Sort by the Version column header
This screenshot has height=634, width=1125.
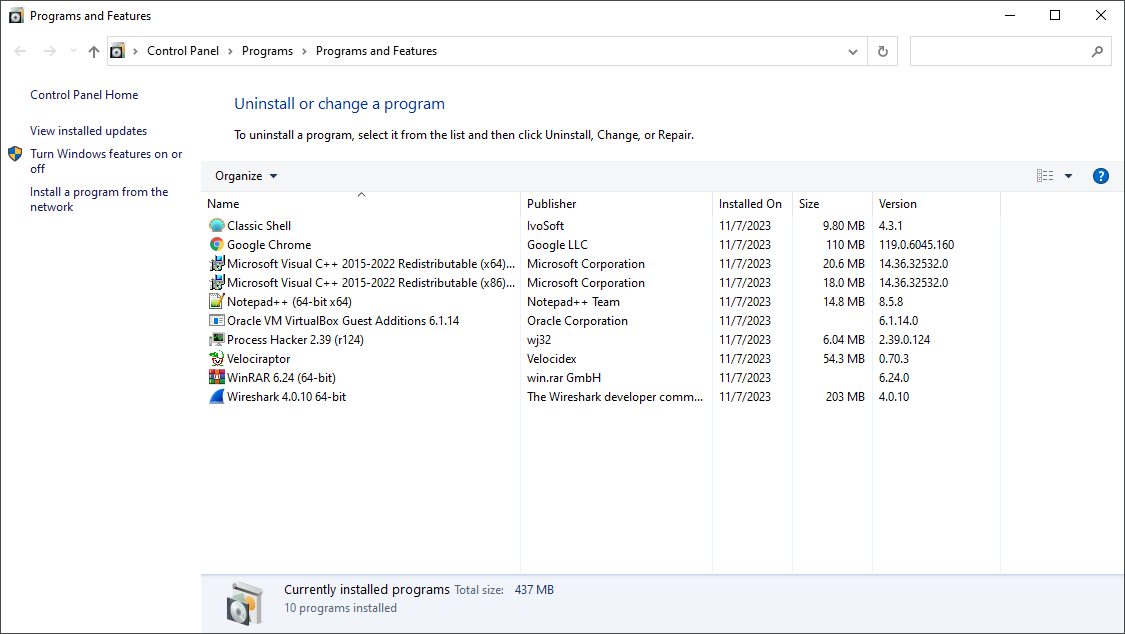(936, 204)
